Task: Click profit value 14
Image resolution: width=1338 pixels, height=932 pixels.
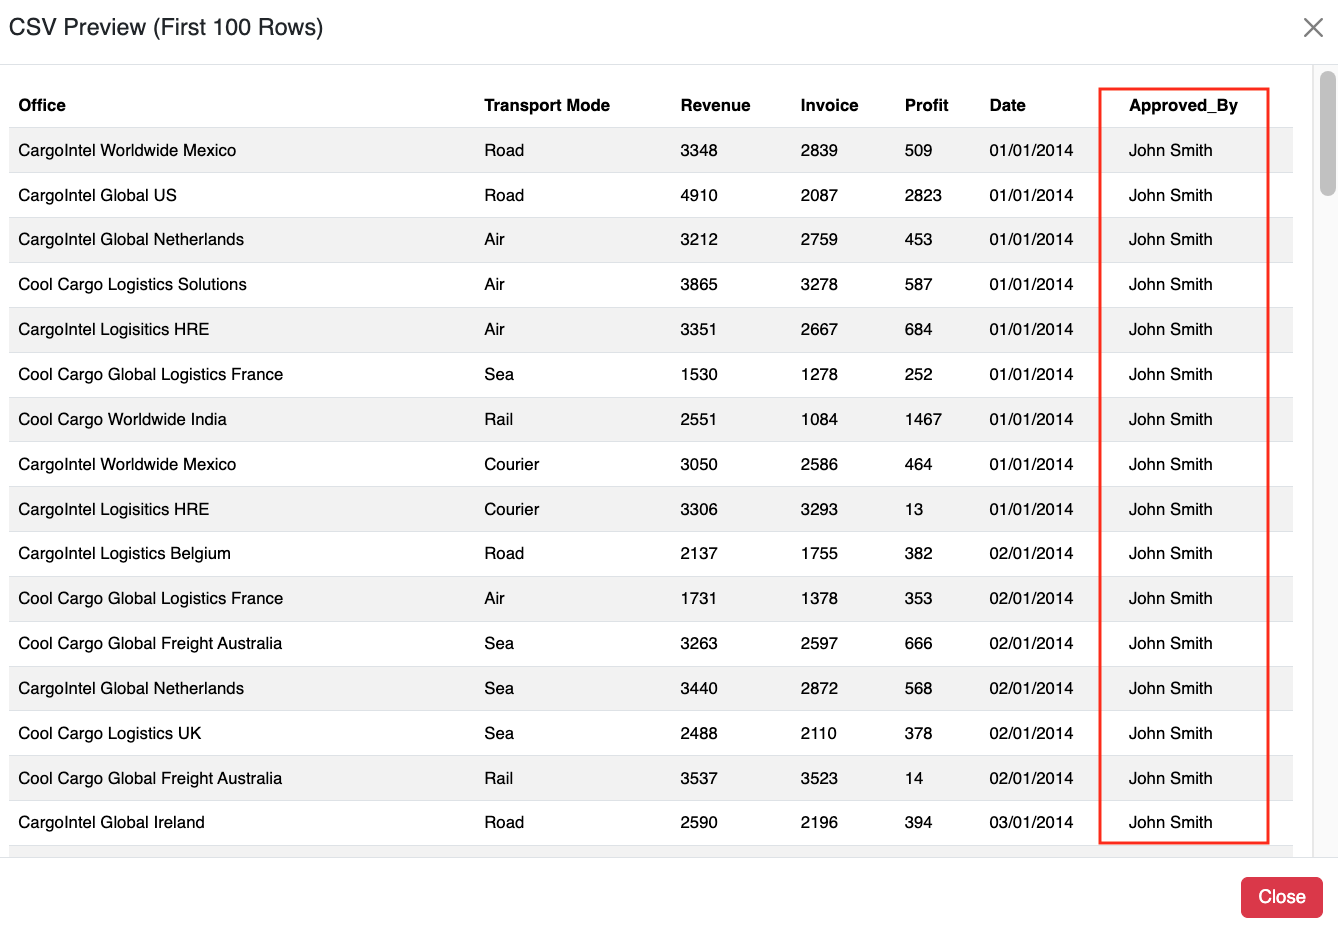Action: 914,778
